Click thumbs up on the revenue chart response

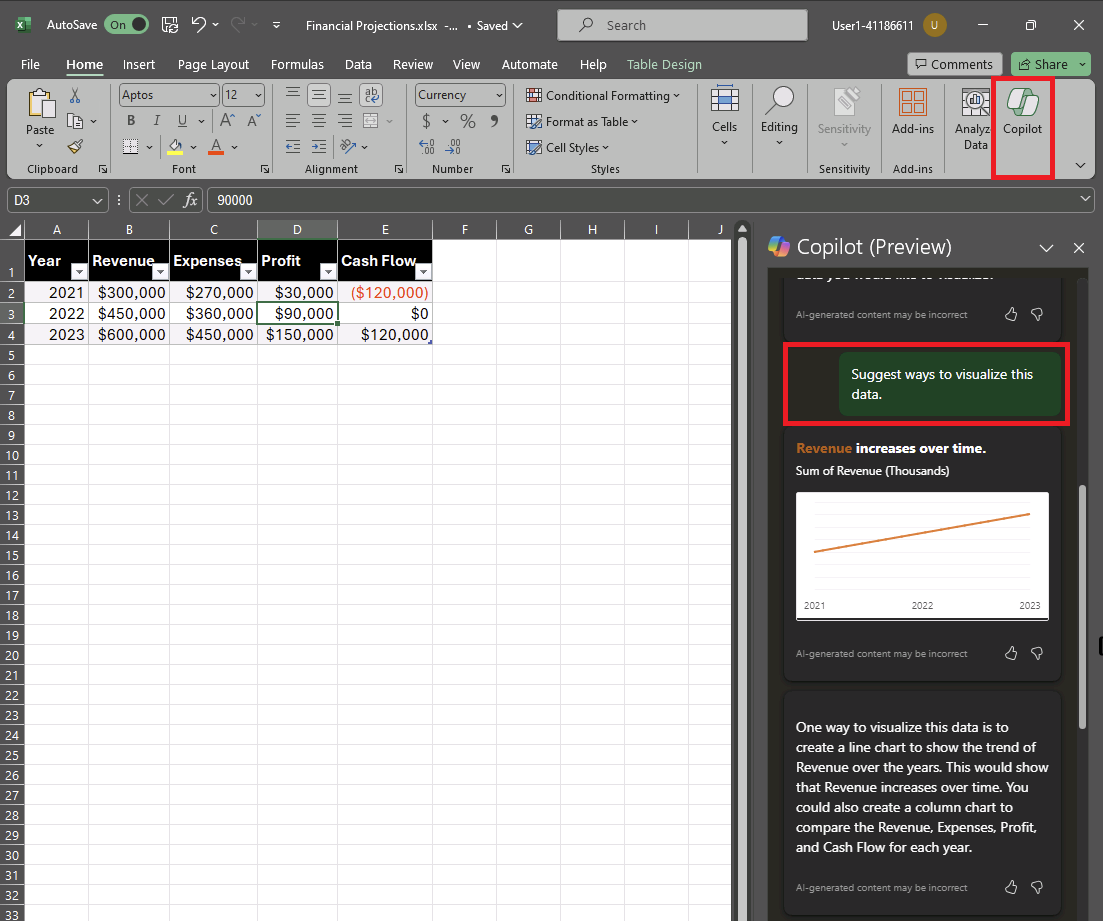click(1011, 653)
